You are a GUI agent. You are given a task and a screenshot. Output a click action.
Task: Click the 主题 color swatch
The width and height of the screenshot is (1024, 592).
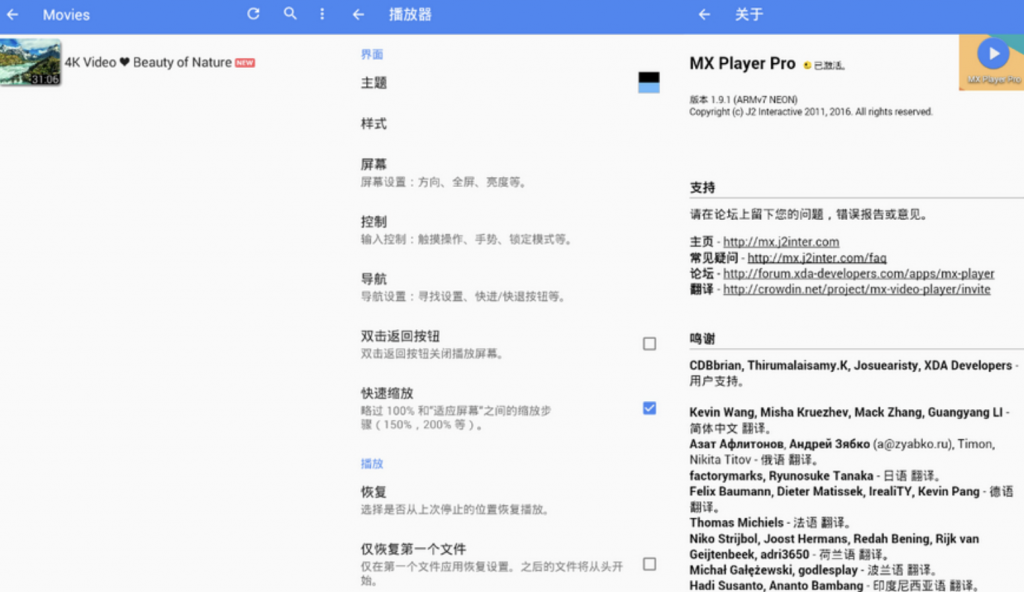tap(648, 82)
